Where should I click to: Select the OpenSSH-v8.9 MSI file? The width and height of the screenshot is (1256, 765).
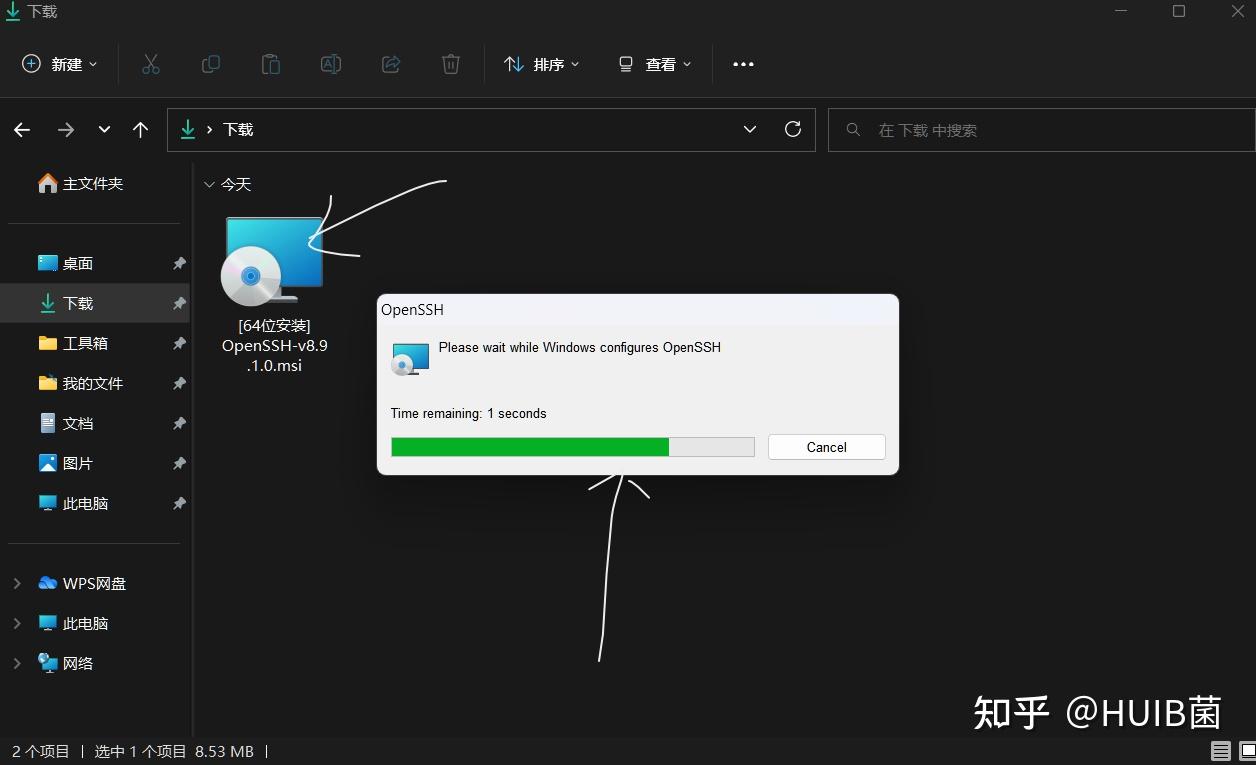coord(273,262)
